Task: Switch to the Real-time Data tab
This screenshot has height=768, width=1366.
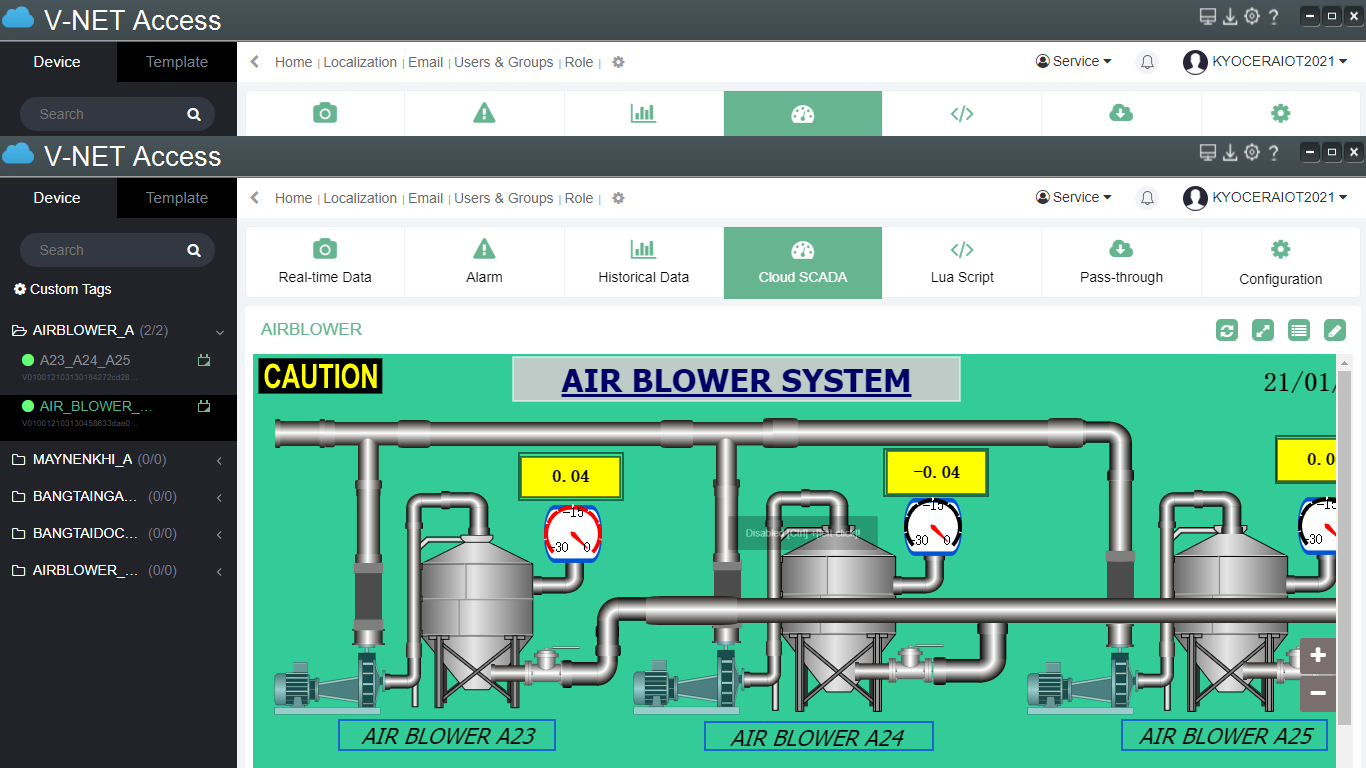Action: [x=325, y=262]
